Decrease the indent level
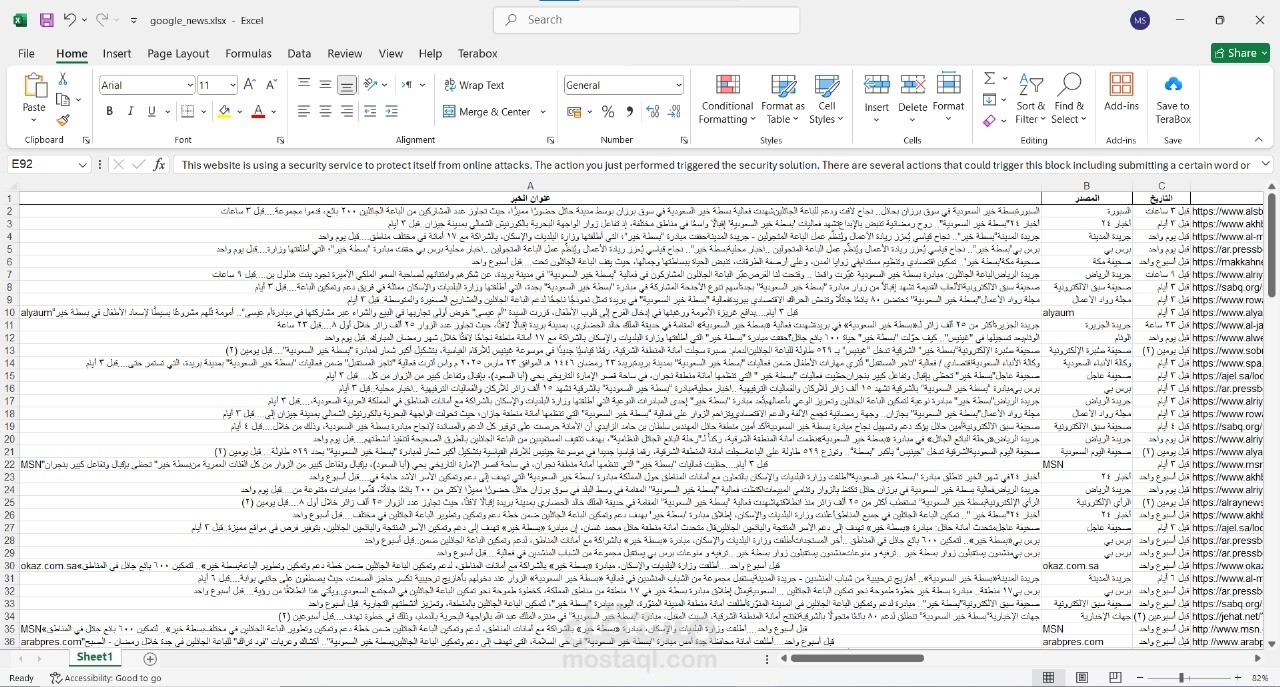The image size is (1280, 687). tap(370, 111)
